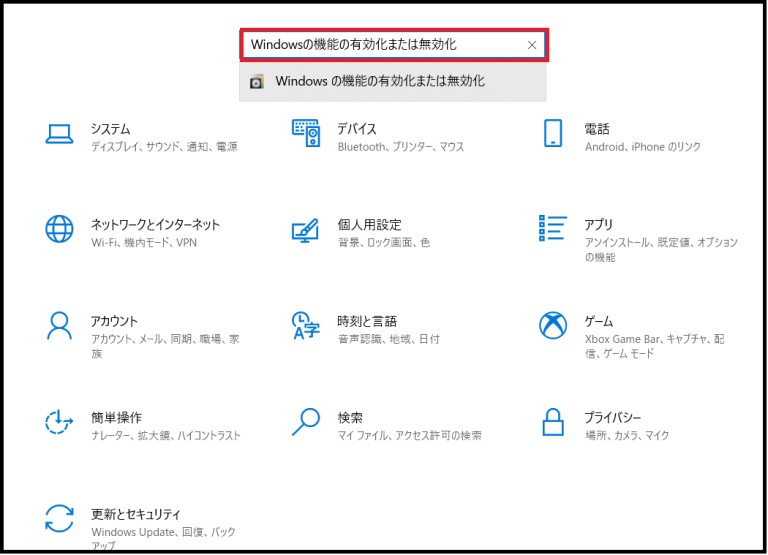768x555 pixels.
Task: Click the マイ ファイル、アクセス許可の検索 description
Action: click(x=409, y=435)
